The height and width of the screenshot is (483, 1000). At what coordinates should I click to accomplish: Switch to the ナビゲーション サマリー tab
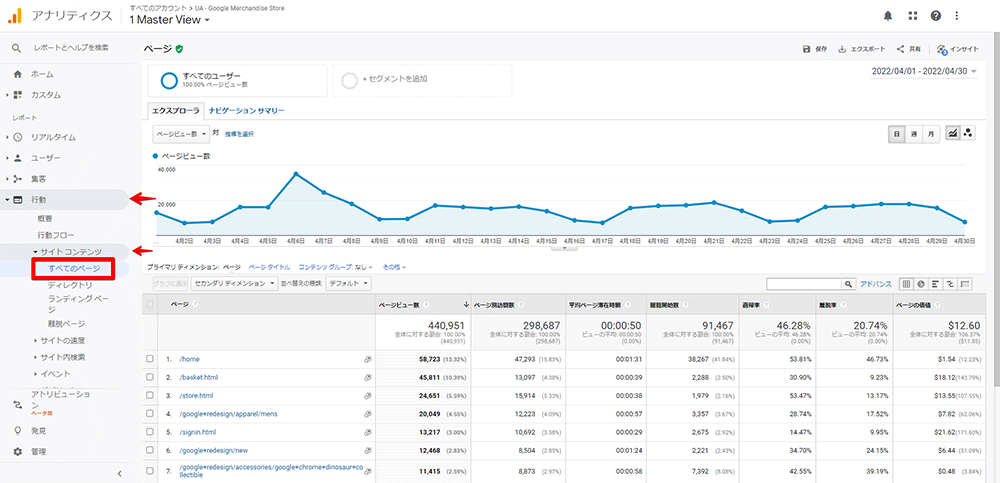click(247, 110)
